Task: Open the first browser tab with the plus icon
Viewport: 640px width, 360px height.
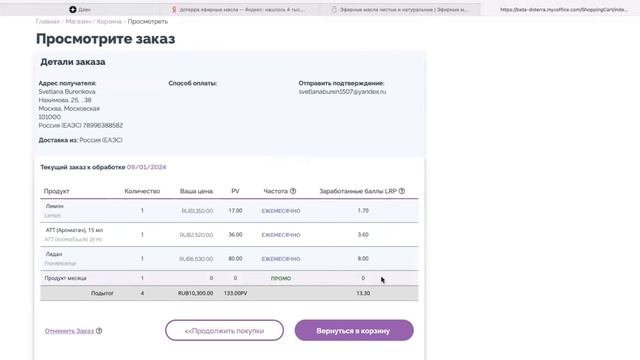Action: pyautogui.click(x=80, y=9)
